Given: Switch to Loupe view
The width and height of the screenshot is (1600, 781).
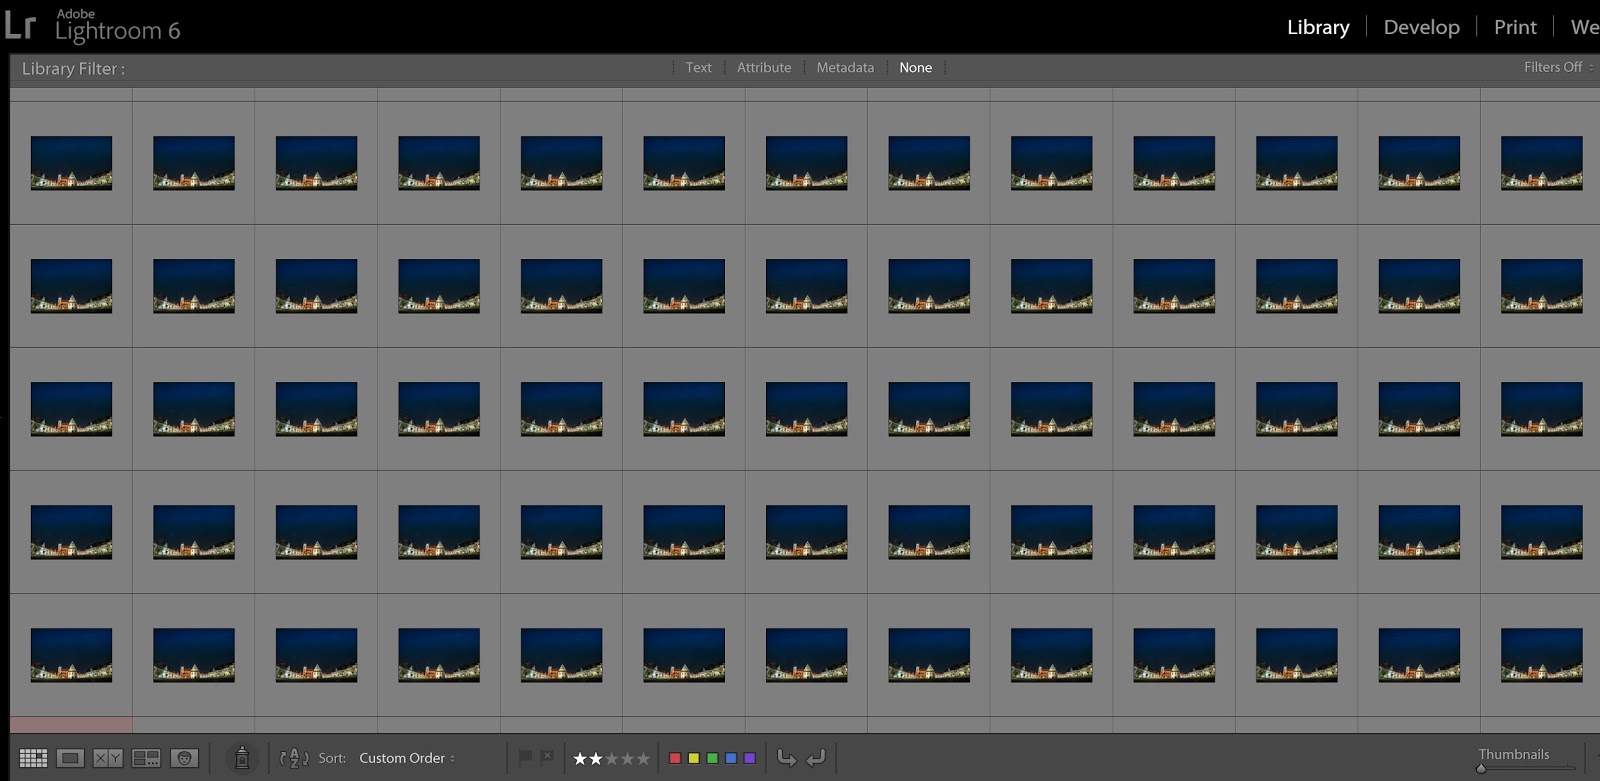Looking at the screenshot, I should click(x=70, y=758).
